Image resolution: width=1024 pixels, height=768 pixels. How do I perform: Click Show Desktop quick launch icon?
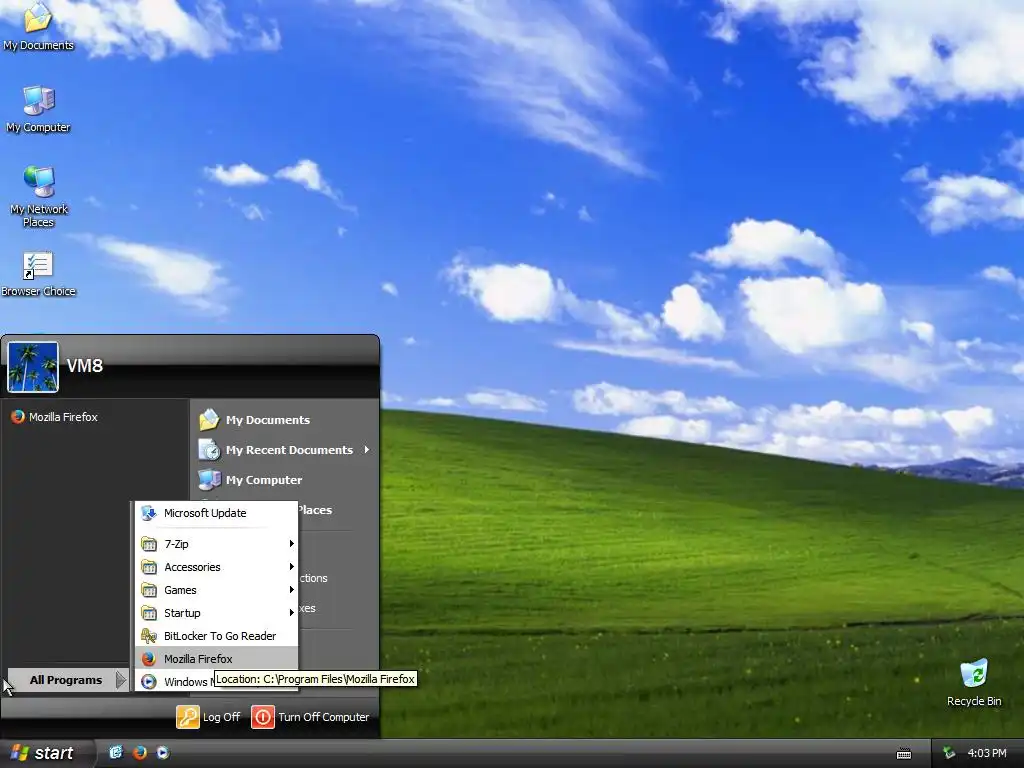pos(116,753)
